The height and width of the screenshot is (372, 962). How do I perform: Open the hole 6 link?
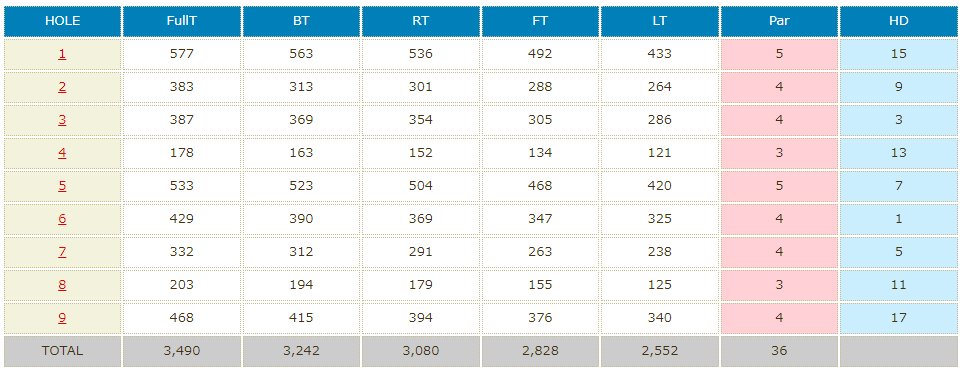click(x=62, y=219)
